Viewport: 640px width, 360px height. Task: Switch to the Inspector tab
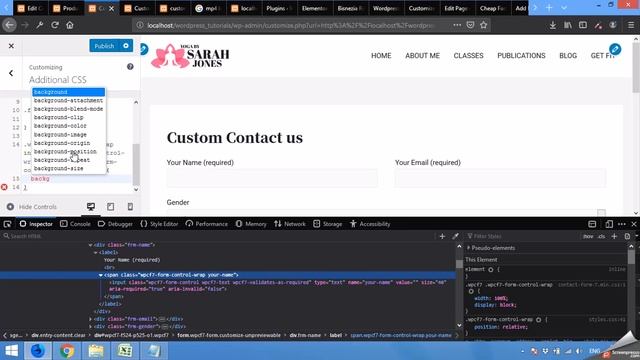click(36, 224)
